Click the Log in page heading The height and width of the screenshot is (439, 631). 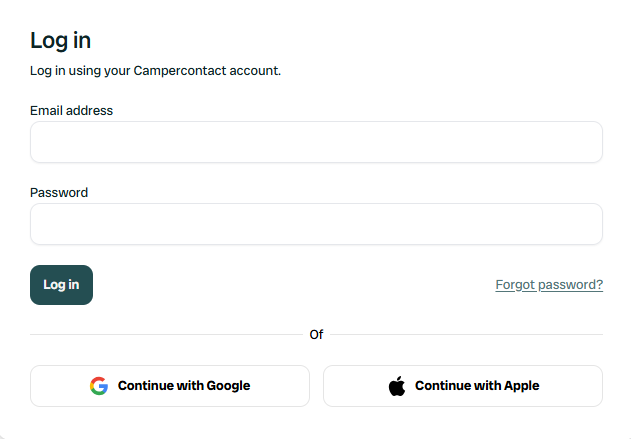(x=61, y=40)
